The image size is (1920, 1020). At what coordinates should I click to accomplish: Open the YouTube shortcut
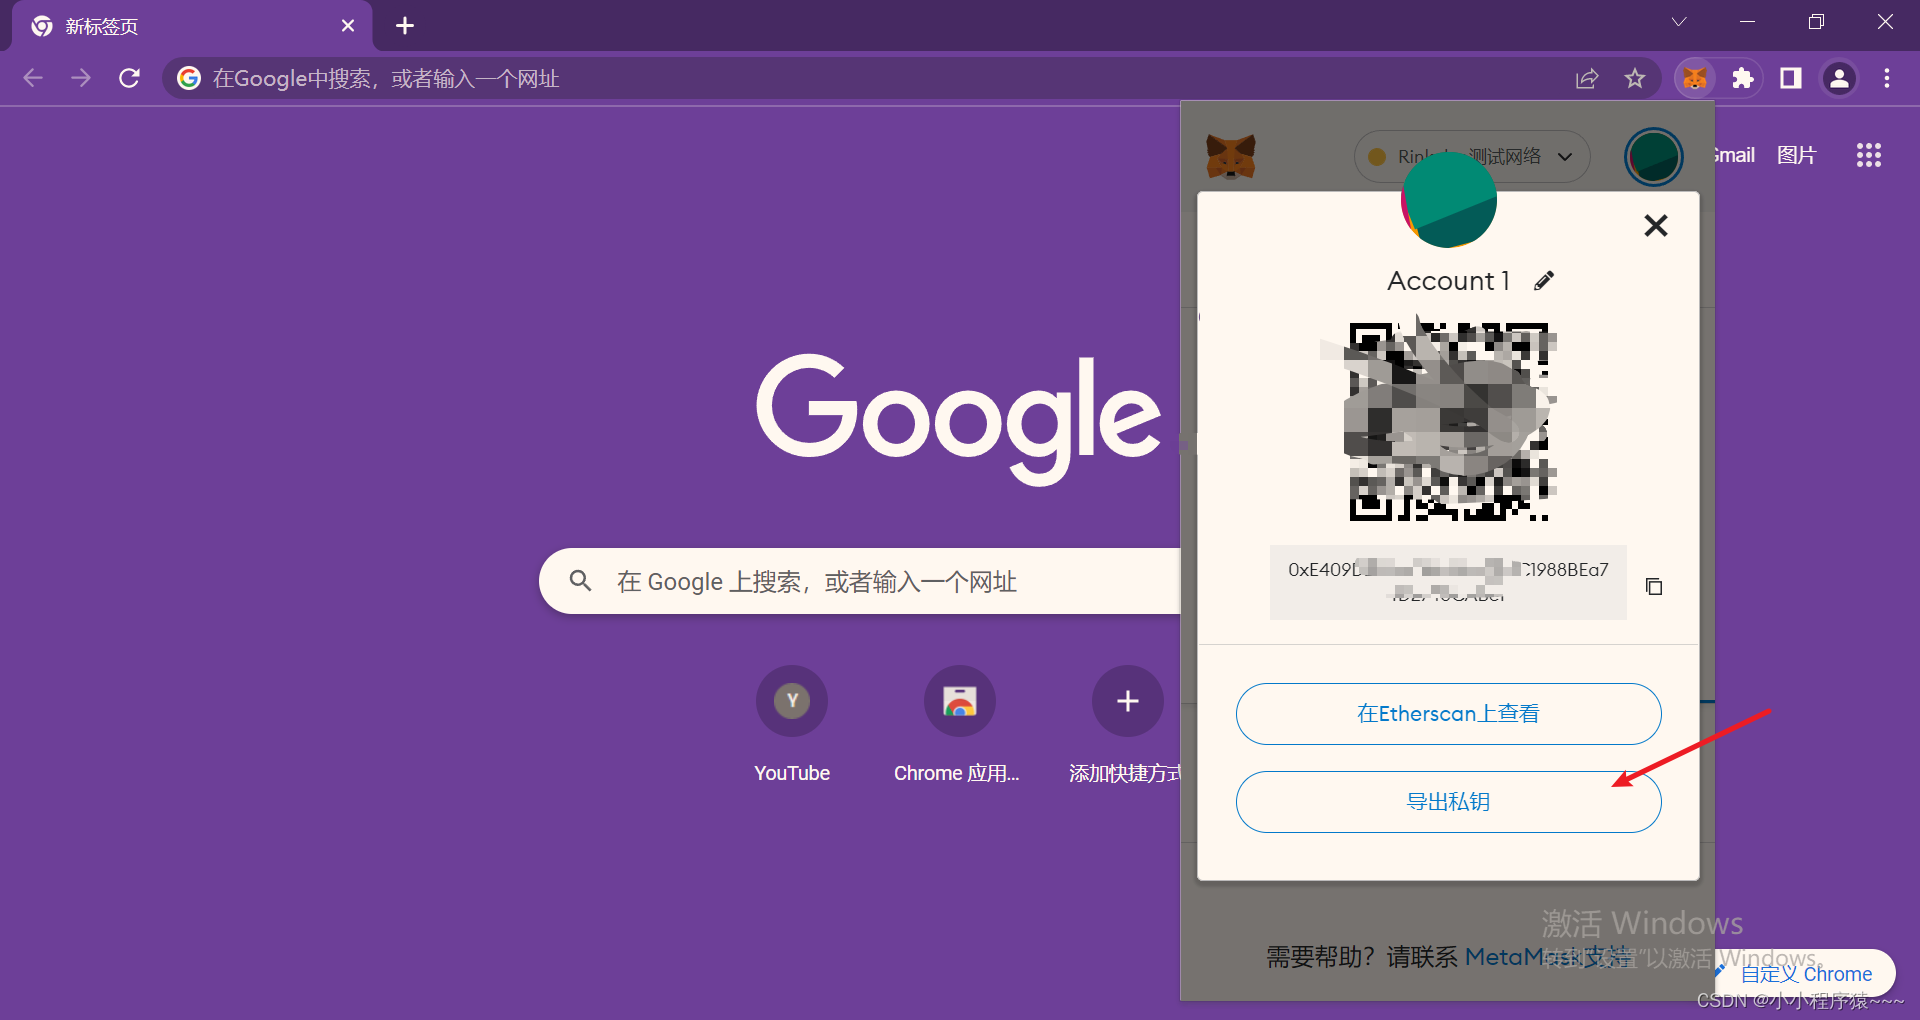click(792, 725)
